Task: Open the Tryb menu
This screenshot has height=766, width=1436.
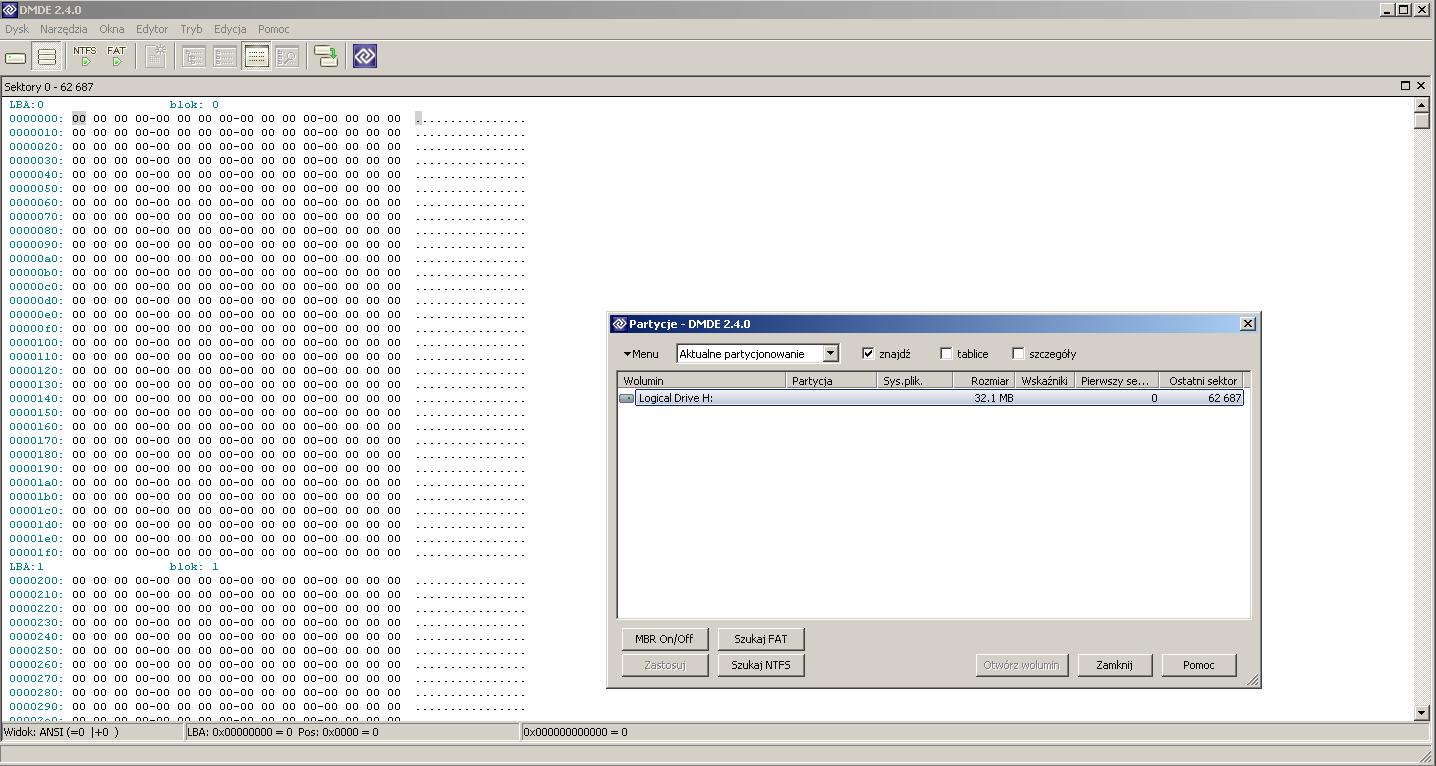Action: [x=191, y=29]
